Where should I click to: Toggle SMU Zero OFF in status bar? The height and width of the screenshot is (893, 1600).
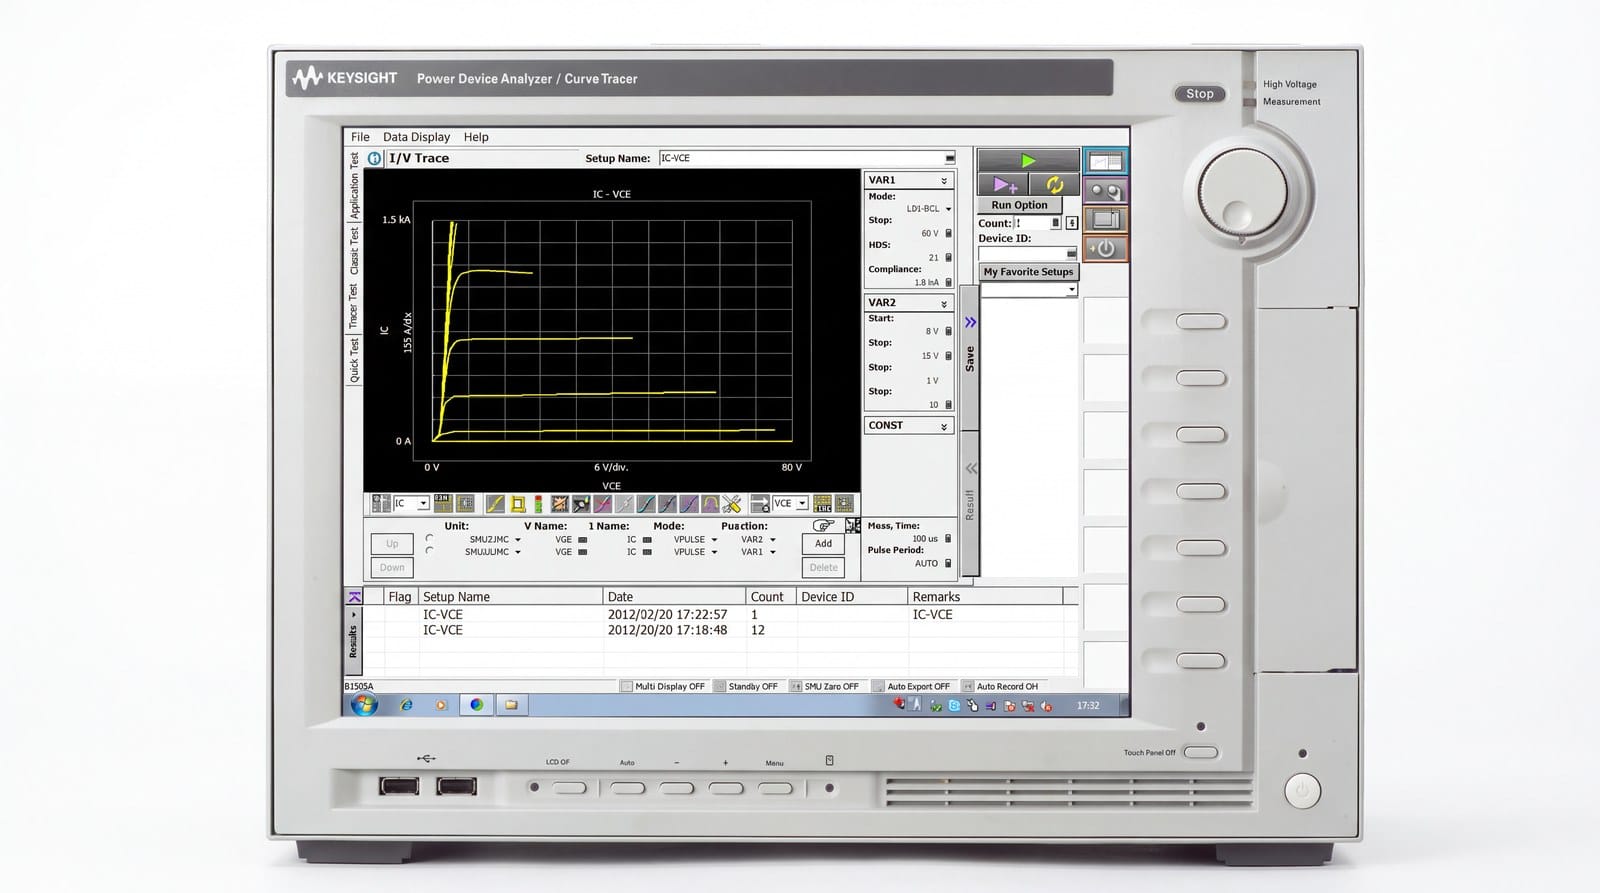(825, 686)
